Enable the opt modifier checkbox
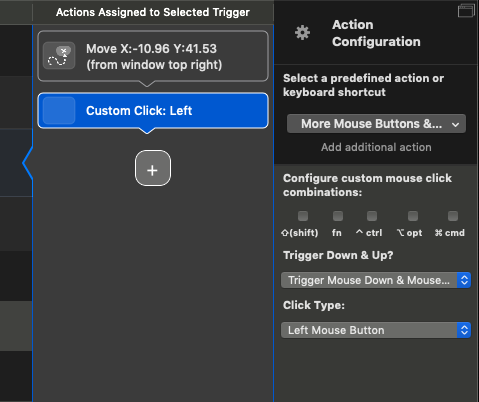 click(x=413, y=216)
